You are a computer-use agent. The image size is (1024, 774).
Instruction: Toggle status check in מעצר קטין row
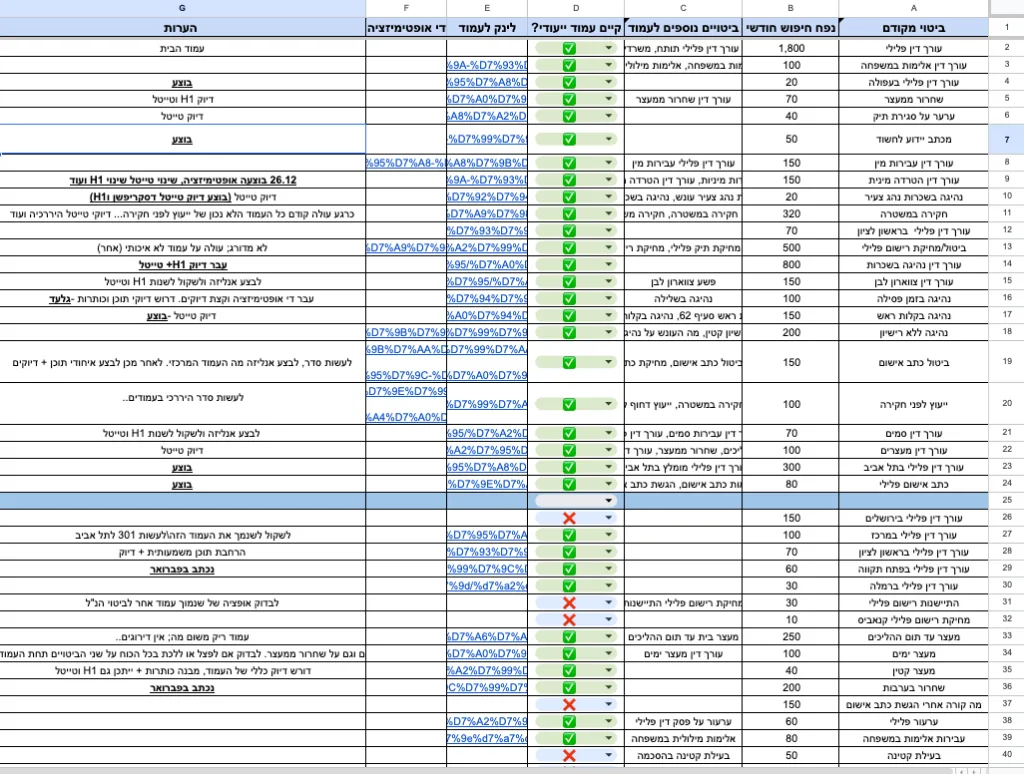point(569,671)
